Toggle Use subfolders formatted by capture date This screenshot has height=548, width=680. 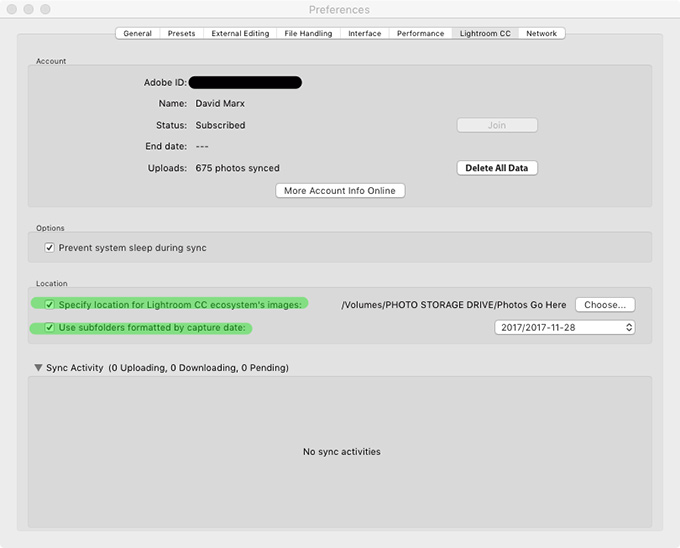(49, 327)
